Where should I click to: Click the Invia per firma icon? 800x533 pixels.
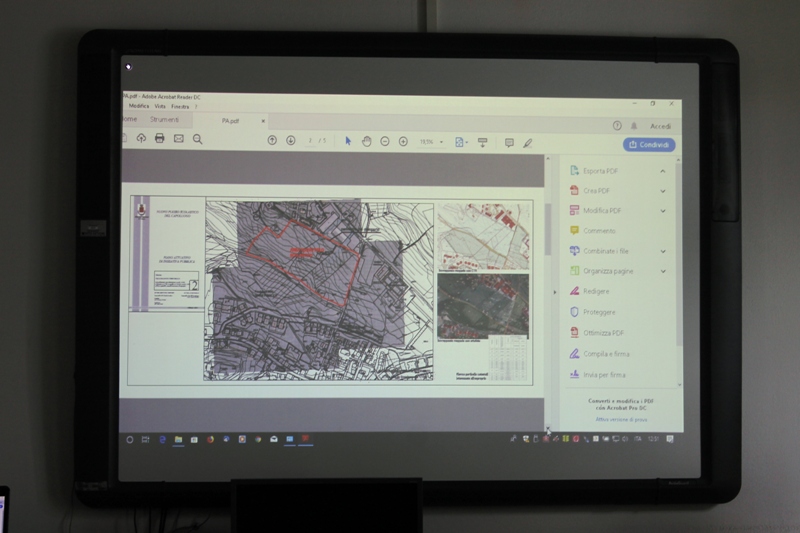click(x=574, y=374)
